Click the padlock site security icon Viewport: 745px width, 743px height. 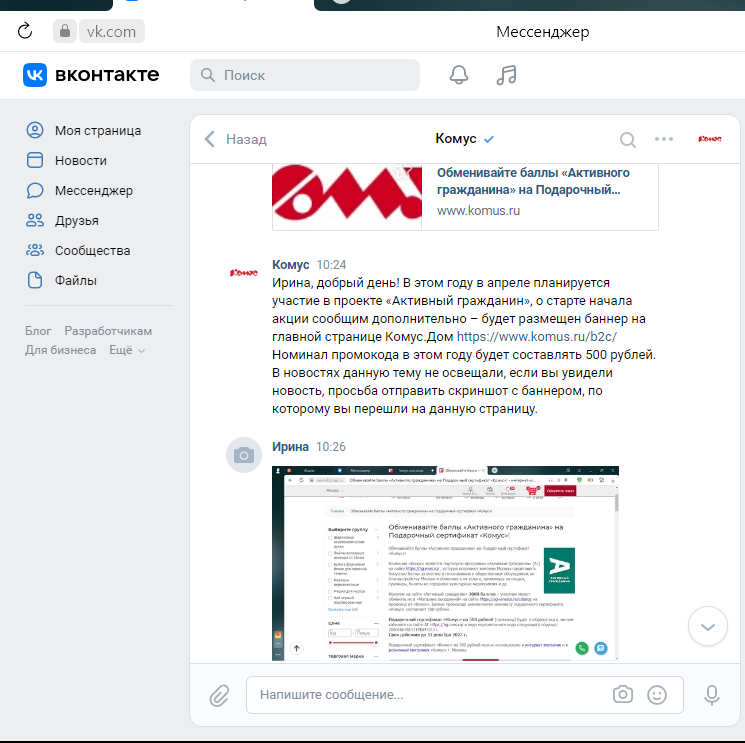[65, 31]
